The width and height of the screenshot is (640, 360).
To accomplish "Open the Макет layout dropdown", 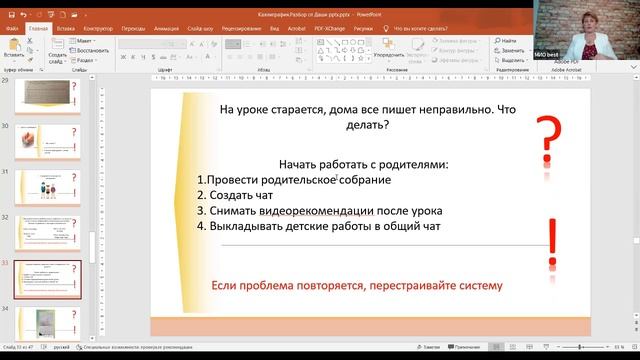I will 83,41.
